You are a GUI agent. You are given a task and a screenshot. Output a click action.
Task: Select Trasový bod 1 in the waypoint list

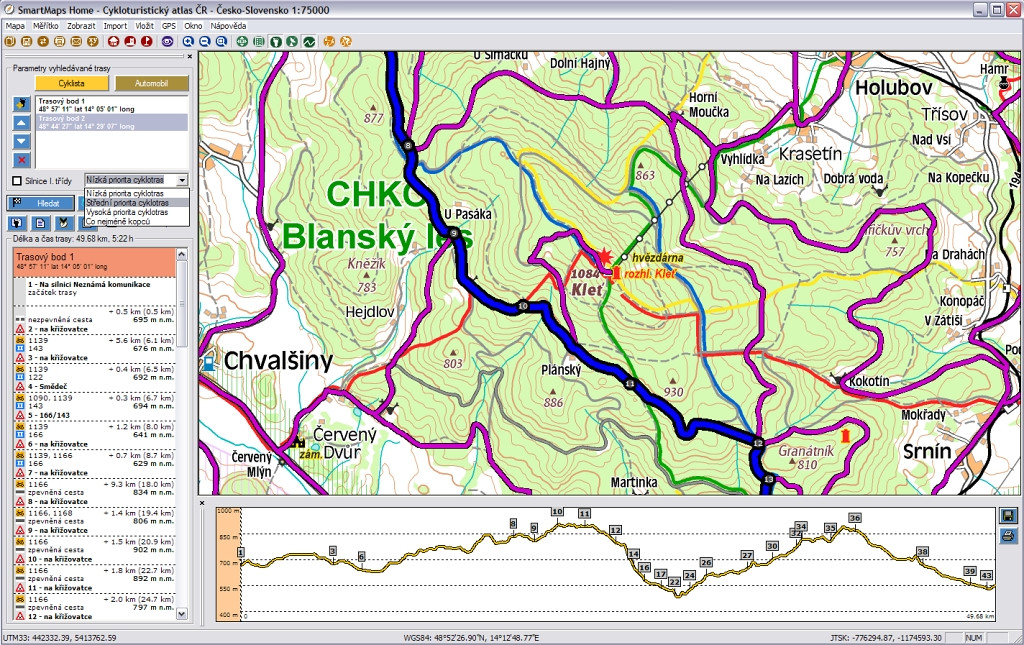click(112, 105)
